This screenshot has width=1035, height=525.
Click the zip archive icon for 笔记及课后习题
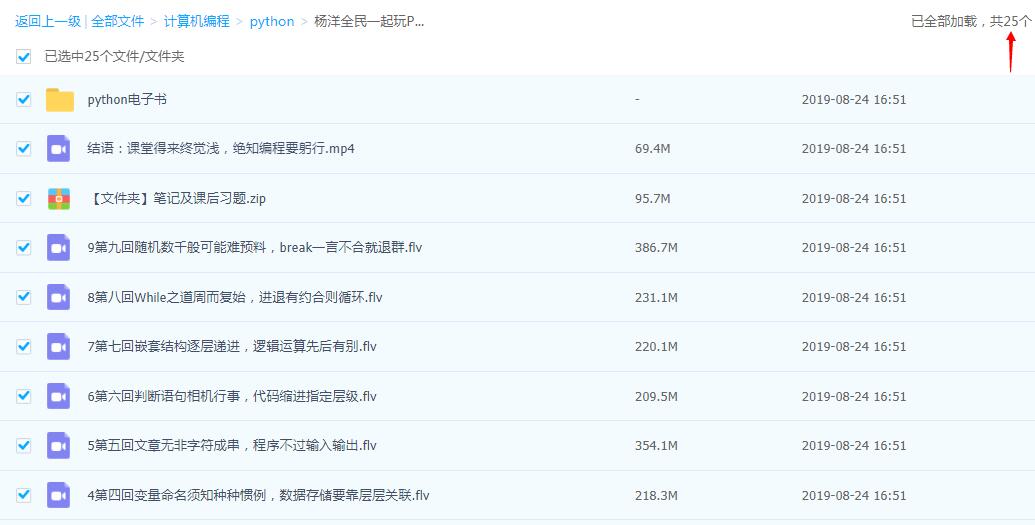coord(59,198)
